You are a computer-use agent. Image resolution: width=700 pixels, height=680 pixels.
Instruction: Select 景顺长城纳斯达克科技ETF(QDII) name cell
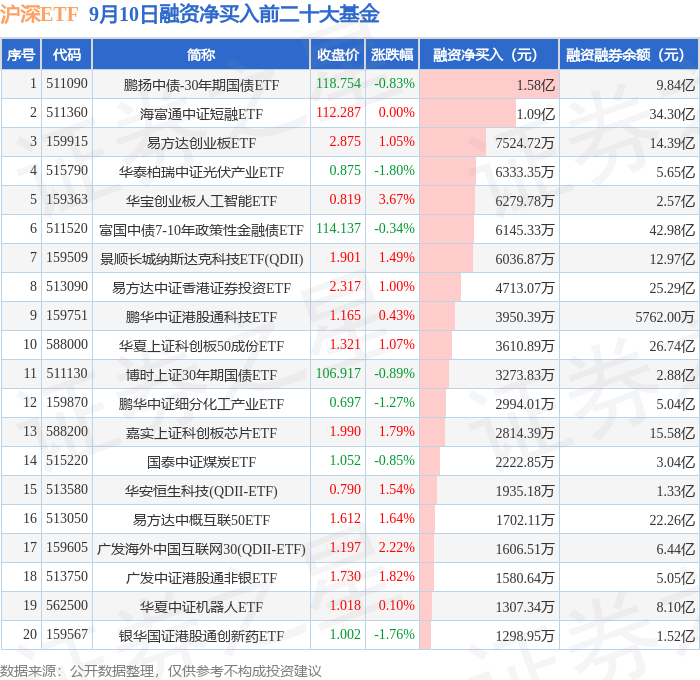(201, 259)
